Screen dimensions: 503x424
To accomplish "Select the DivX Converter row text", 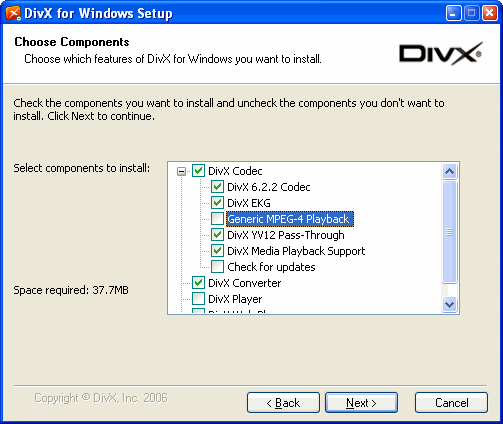I will pos(245,283).
